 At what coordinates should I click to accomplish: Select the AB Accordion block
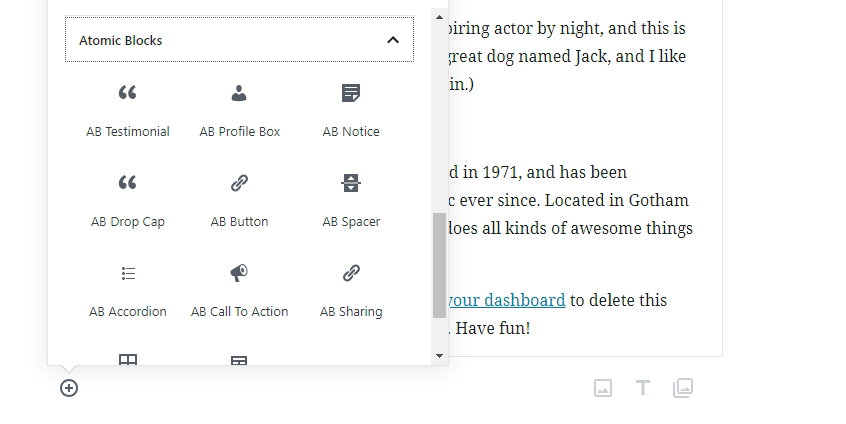(x=127, y=289)
